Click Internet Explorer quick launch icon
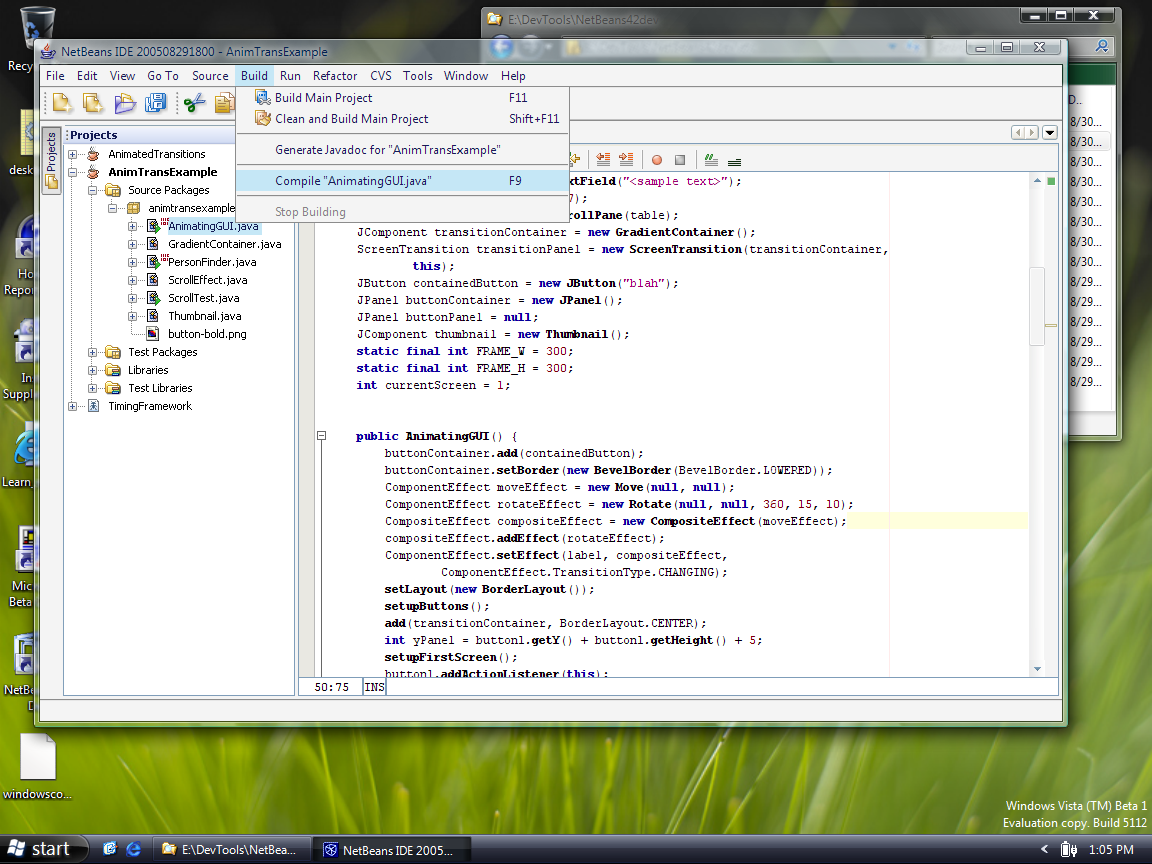1152x864 pixels. pos(134,849)
